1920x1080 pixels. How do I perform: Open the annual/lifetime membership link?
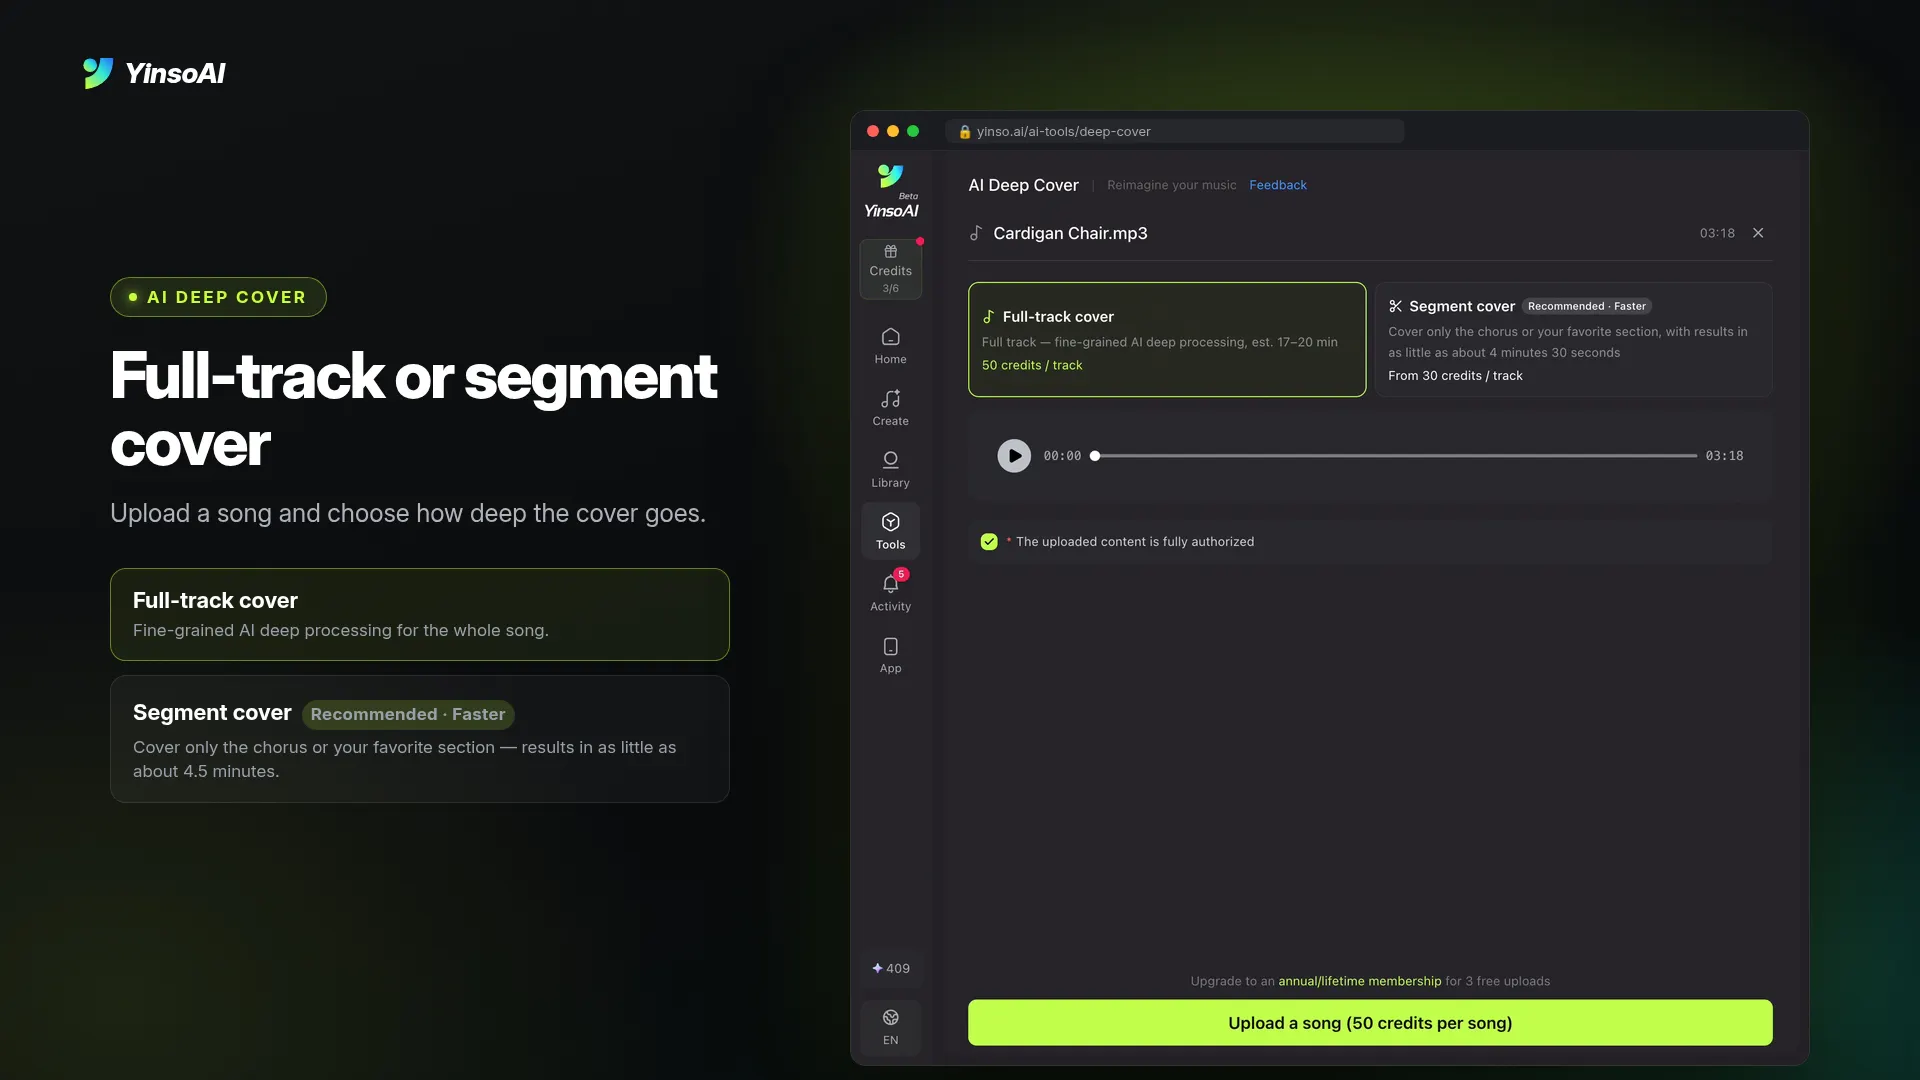[x=1359, y=981]
